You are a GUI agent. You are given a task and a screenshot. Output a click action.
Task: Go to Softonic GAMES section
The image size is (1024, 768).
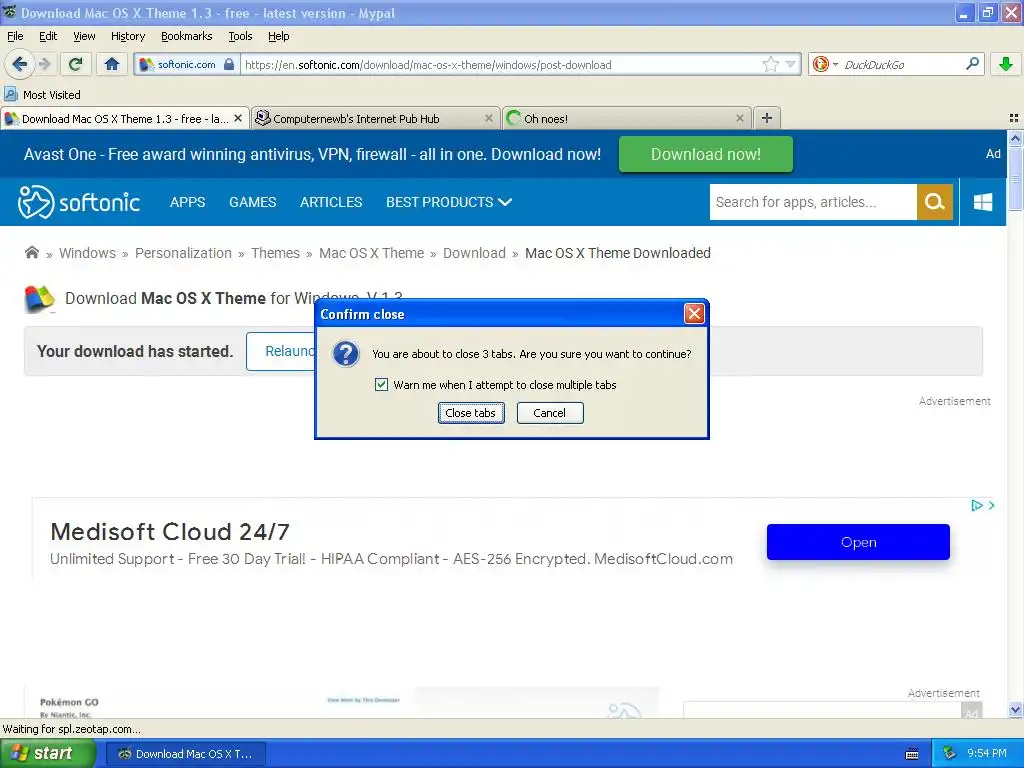[x=253, y=202]
